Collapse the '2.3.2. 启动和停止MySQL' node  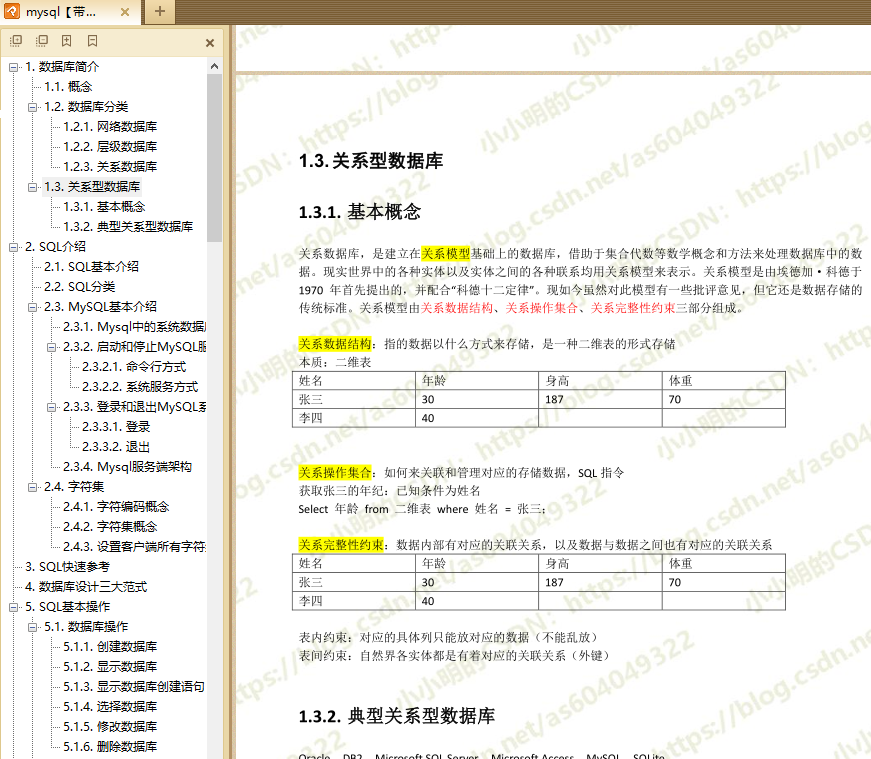pyautogui.click(x=51, y=347)
